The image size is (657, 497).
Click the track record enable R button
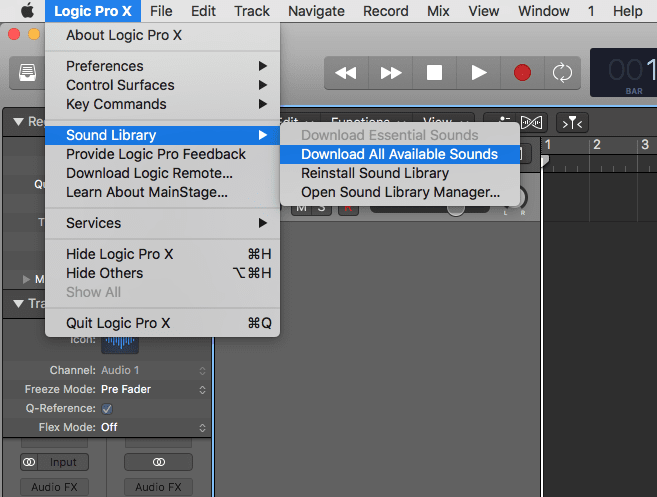[348, 209]
